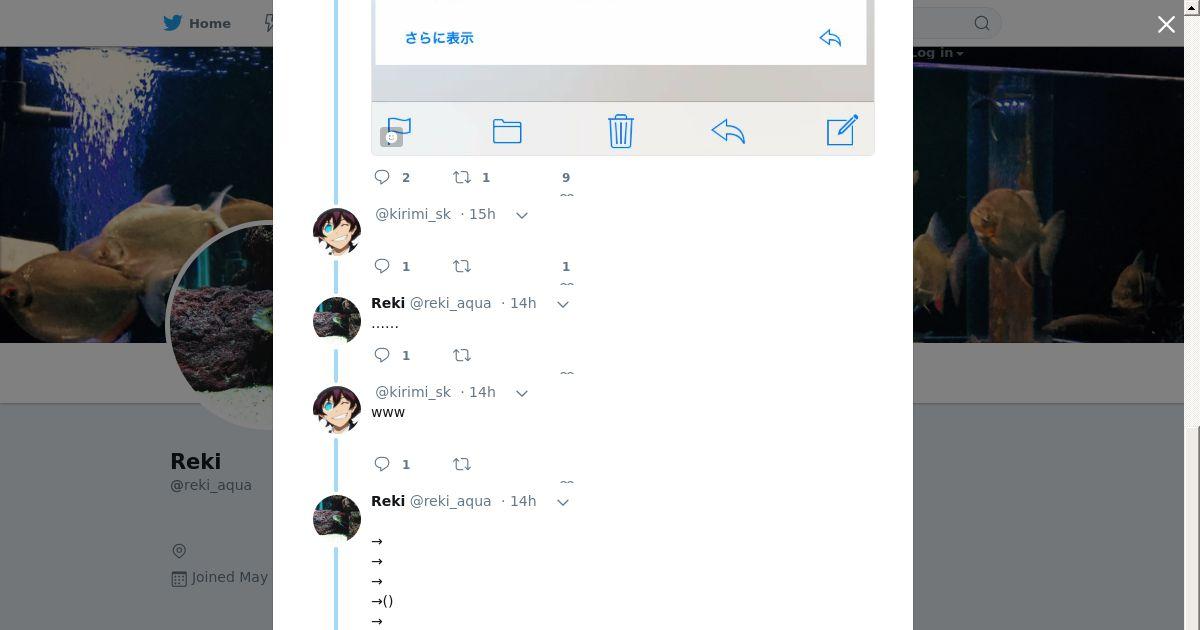Expand options chevron on kirimi_sk 'www' tweet
The height and width of the screenshot is (630, 1200).
click(x=521, y=393)
